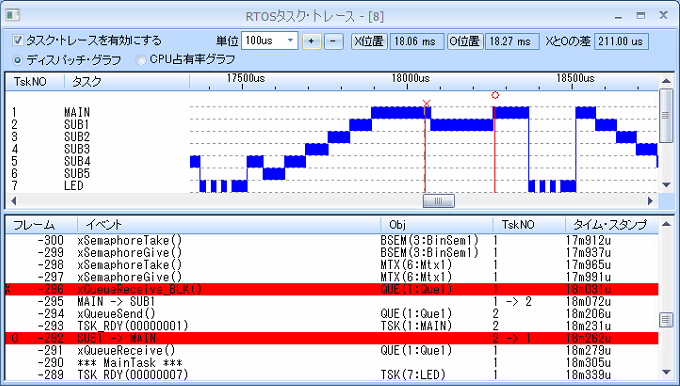Viewport: 680px width, 386px height.
Task: Zoom in with the plus button
Action: tap(311, 42)
